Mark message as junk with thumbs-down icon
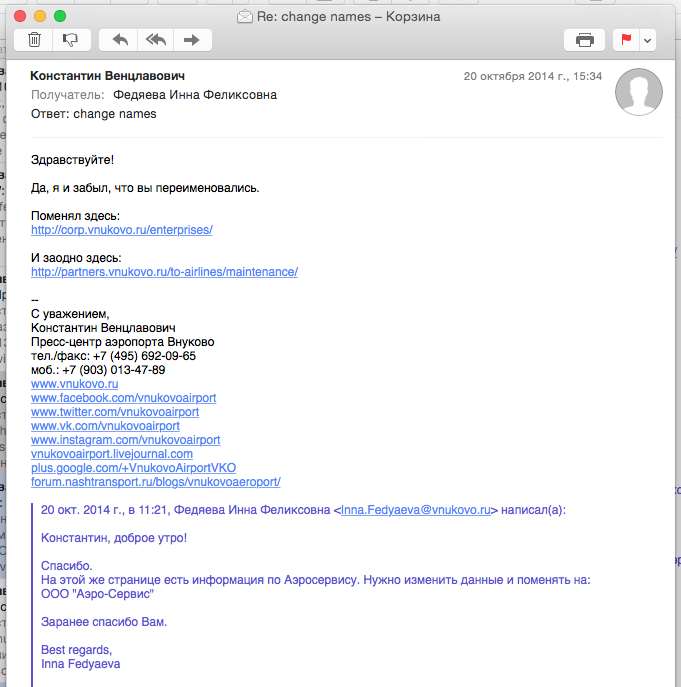Image resolution: width=681 pixels, height=687 pixels. (70, 40)
